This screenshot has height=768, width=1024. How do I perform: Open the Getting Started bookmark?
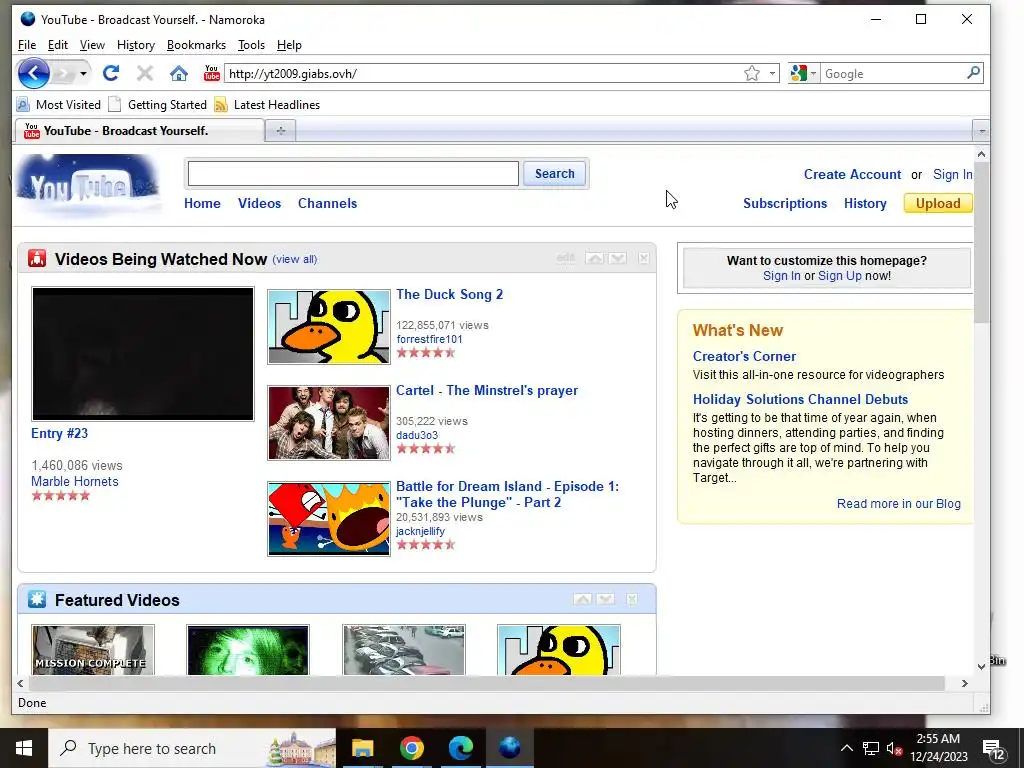tap(157, 104)
